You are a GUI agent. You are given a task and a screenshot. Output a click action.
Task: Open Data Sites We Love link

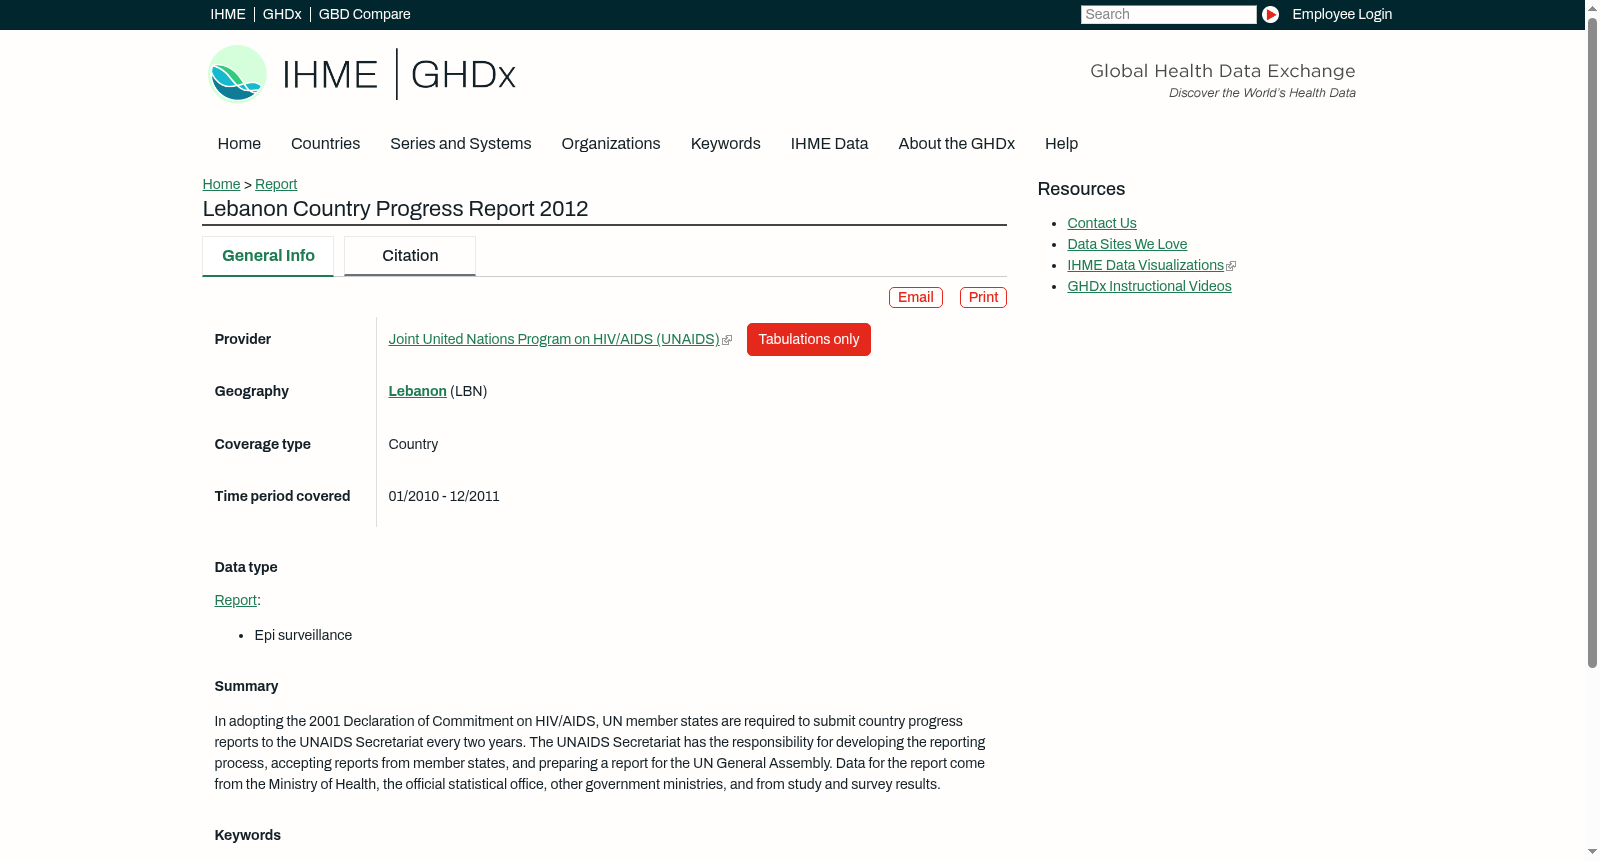tap(1127, 245)
